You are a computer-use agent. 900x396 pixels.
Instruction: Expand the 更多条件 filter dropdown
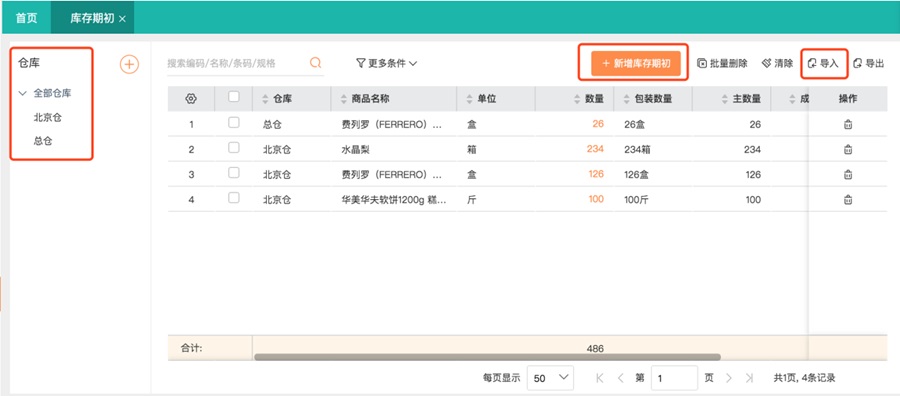(x=386, y=63)
